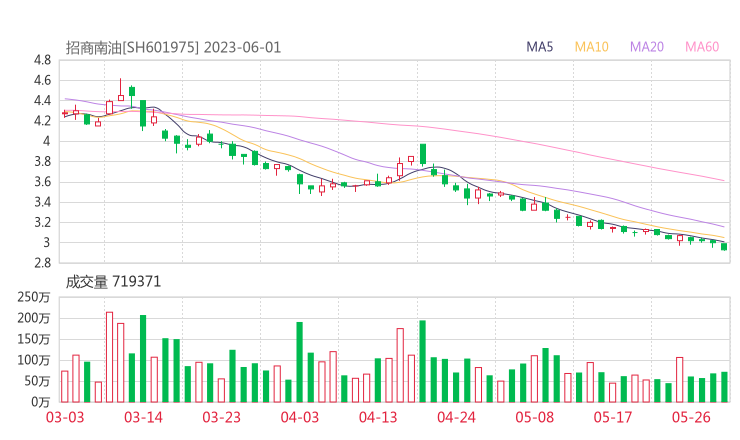Click the MA60 legend label
740x440 pixels.
pos(702,47)
